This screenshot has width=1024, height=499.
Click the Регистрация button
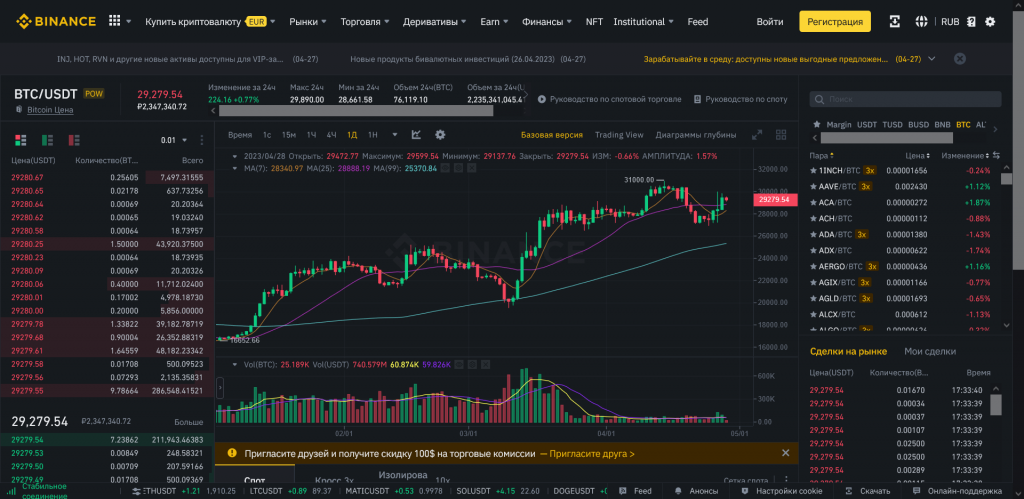click(834, 21)
